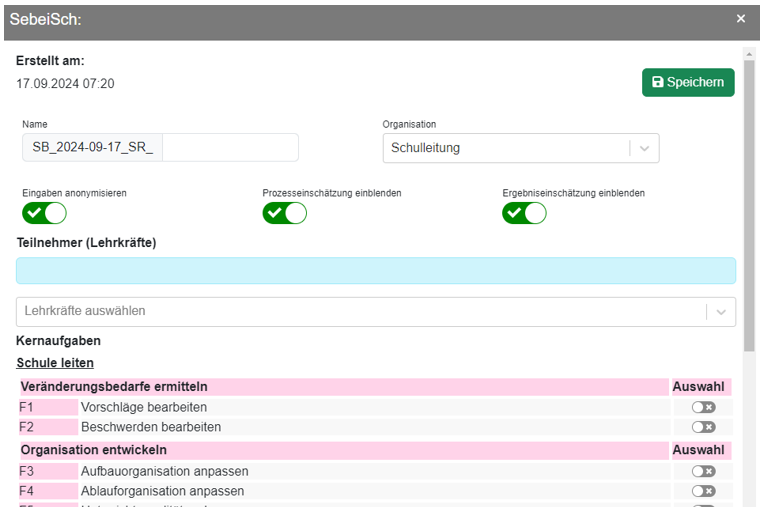Image resolution: width=762 pixels, height=513 pixels.
Task: Click the Organisation entwickeln section header
Action: 93,450
